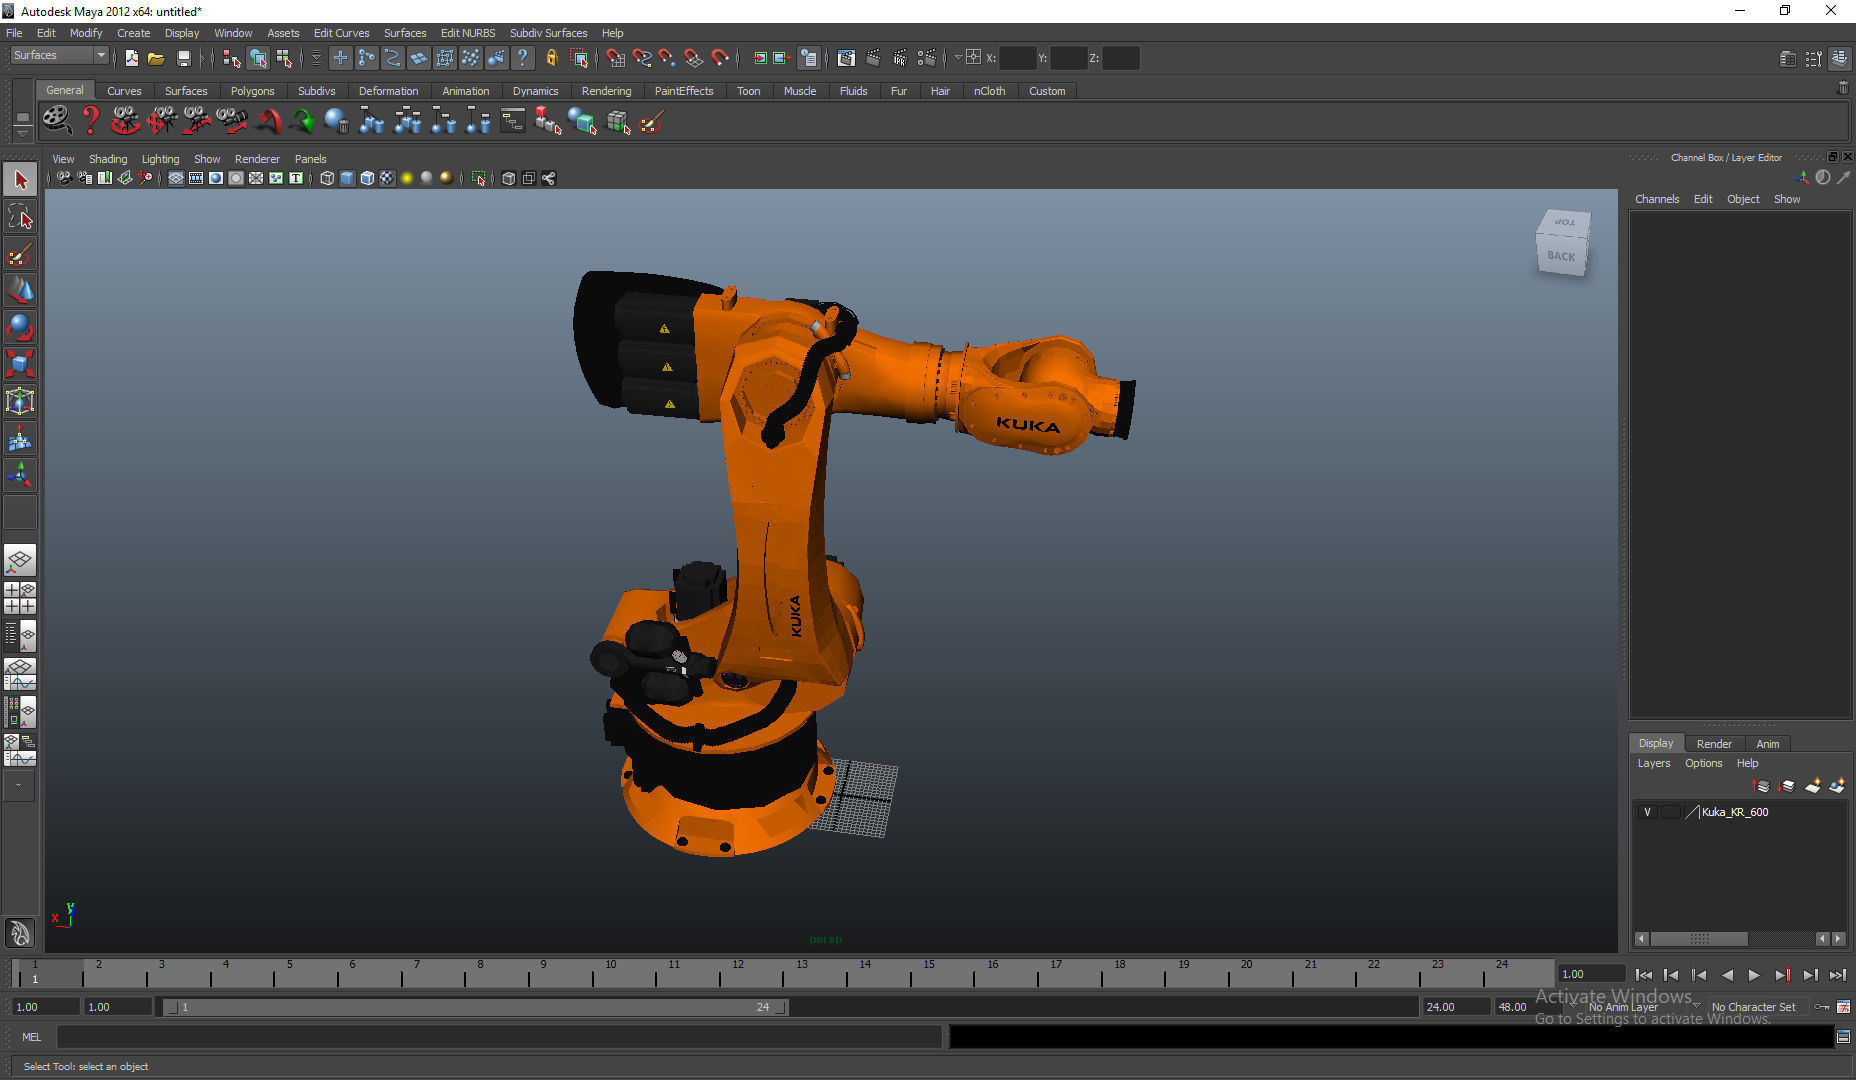Create a new empty display layer
Viewport: 1856px width, 1080px height.
pyautogui.click(x=1812, y=786)
